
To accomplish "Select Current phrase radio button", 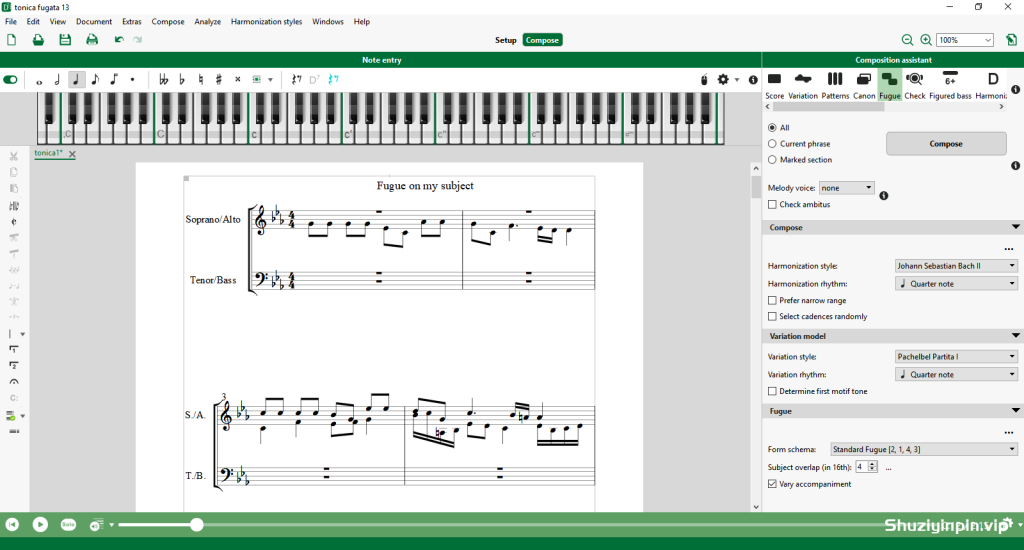I will coord(772,144).
